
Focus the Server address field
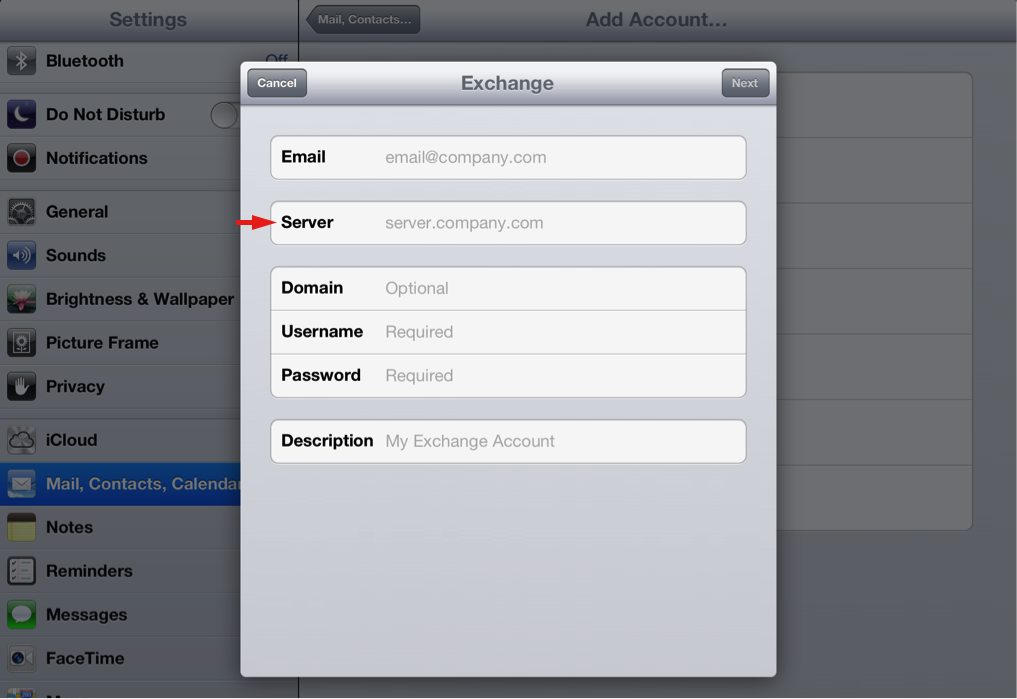(560, 223)
